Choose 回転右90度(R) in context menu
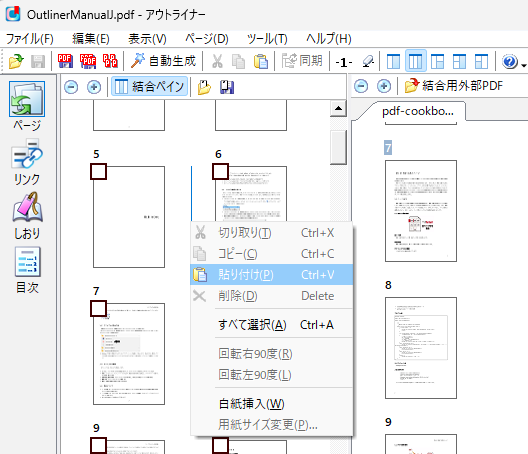528x454 pixels. (x=272, y=354)
